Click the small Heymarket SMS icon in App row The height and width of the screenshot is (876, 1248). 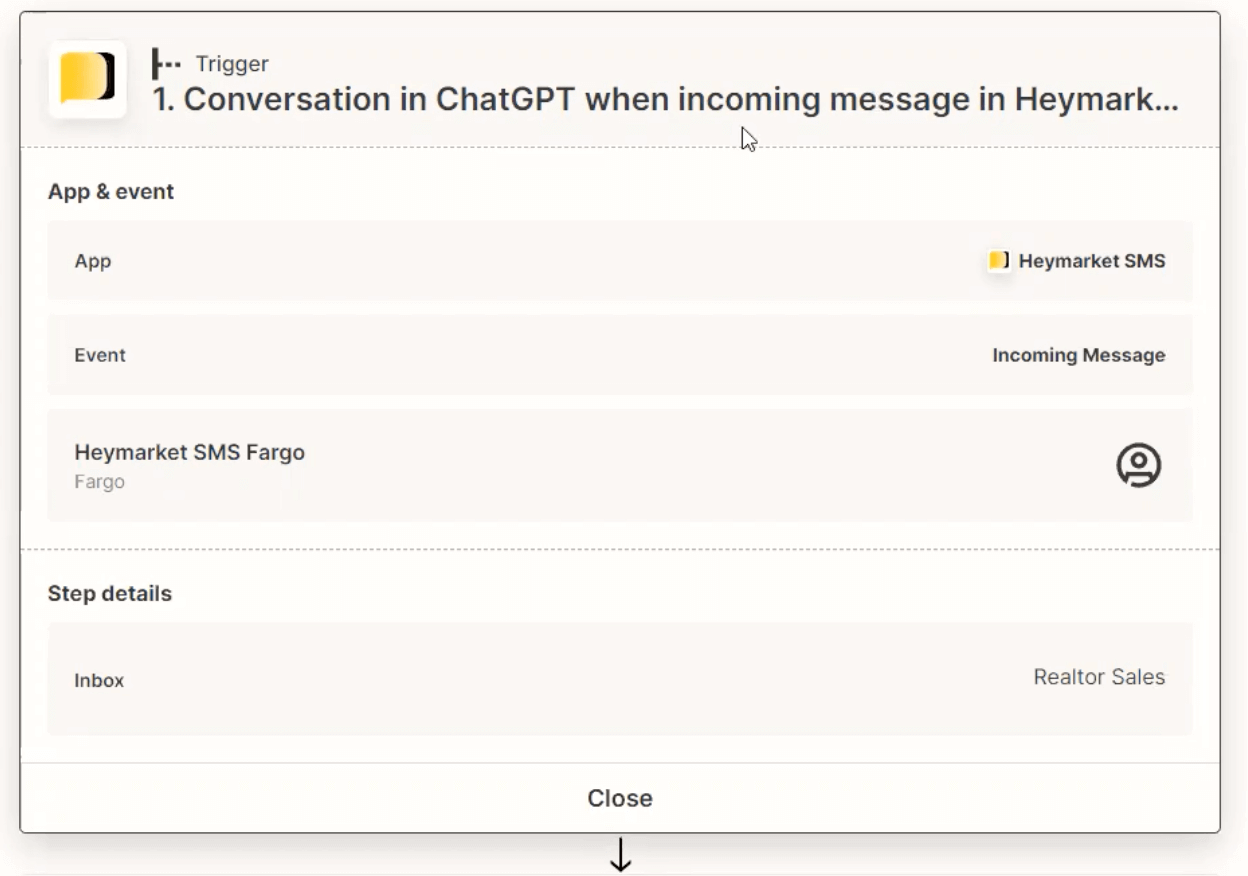[998, 261]
